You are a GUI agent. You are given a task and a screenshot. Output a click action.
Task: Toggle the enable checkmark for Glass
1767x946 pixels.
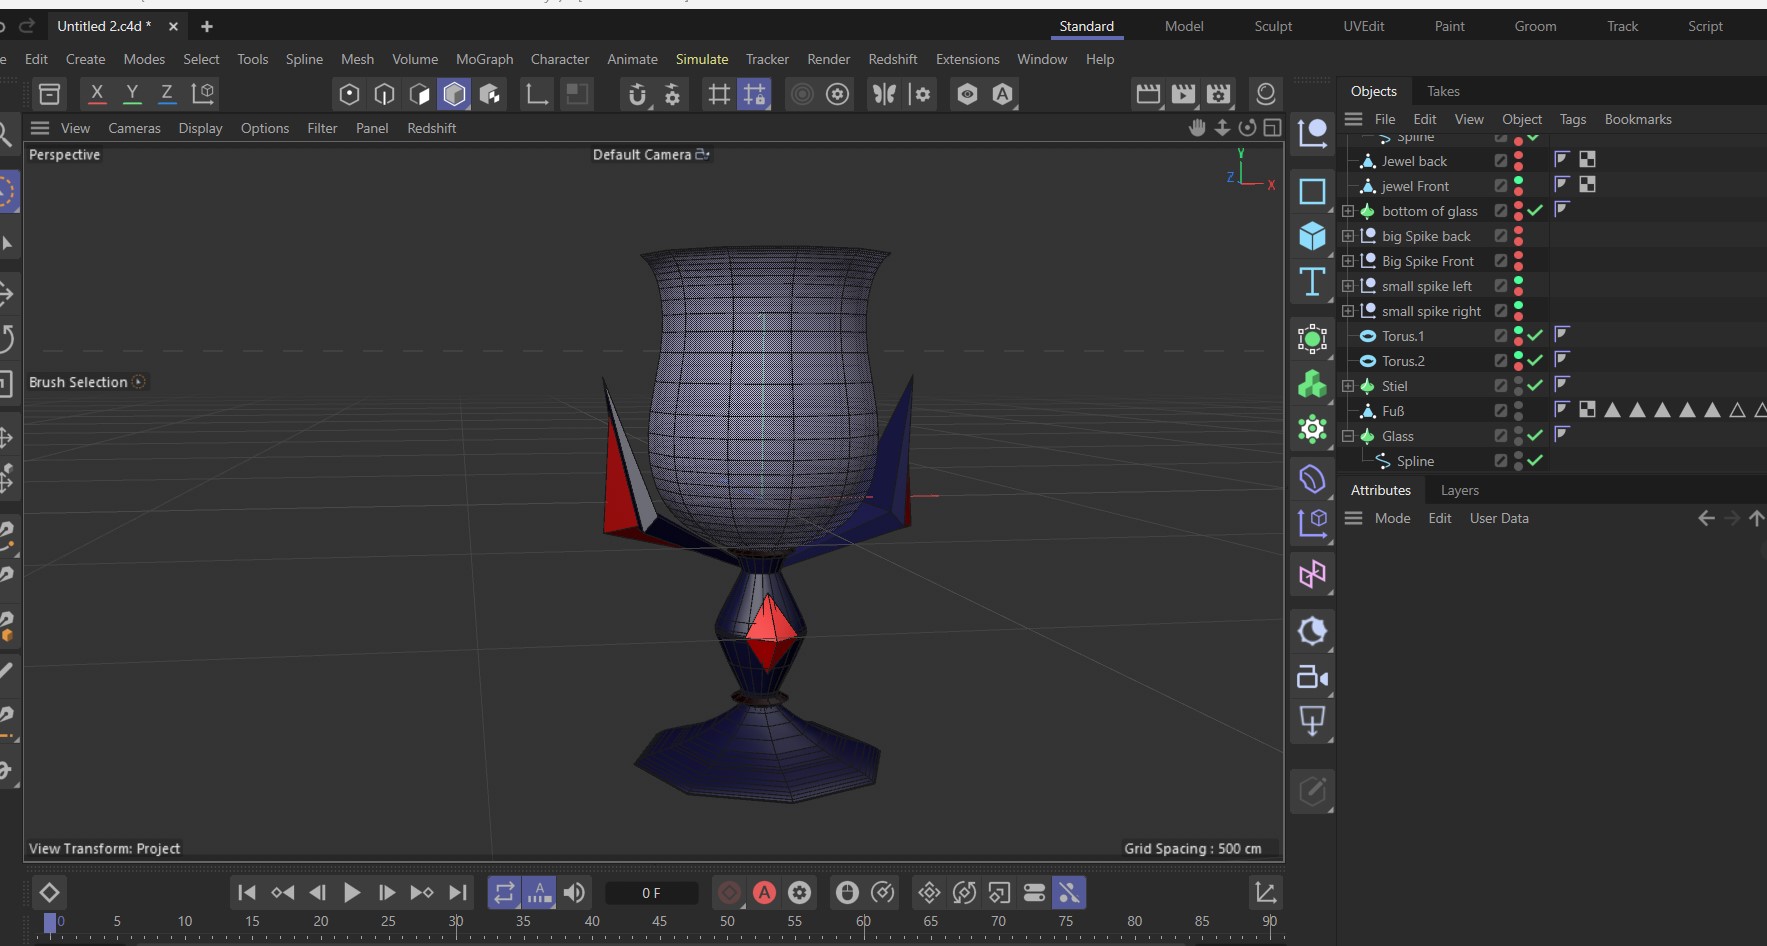pos(1535,436)
